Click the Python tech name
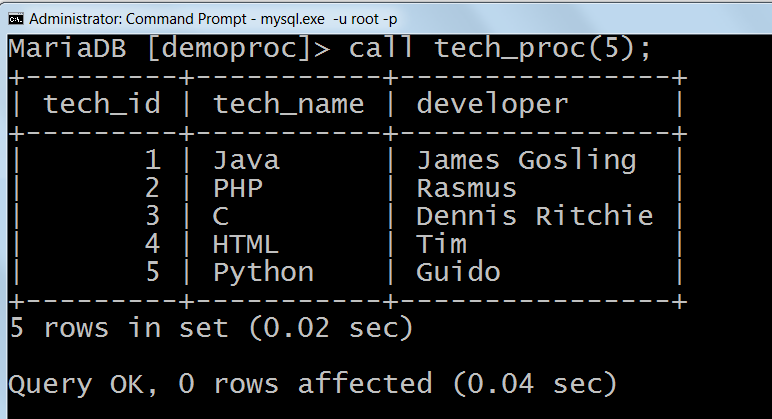Image resolution: width=772 pixels, height=419 pixels. pos(264,272)
